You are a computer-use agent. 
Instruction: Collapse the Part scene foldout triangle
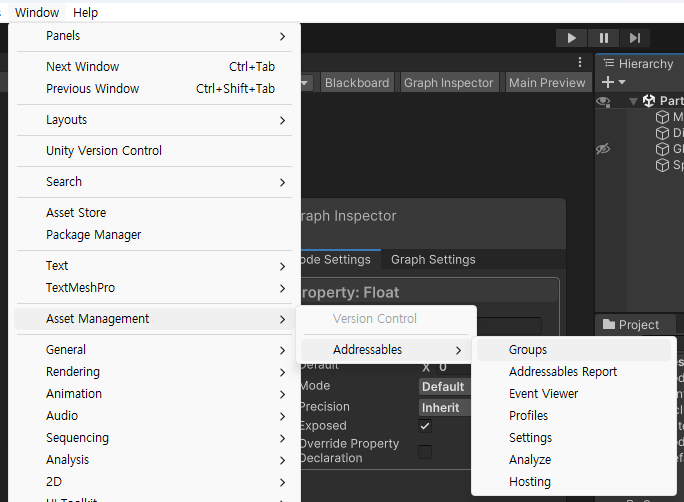[x=633, y=102]
